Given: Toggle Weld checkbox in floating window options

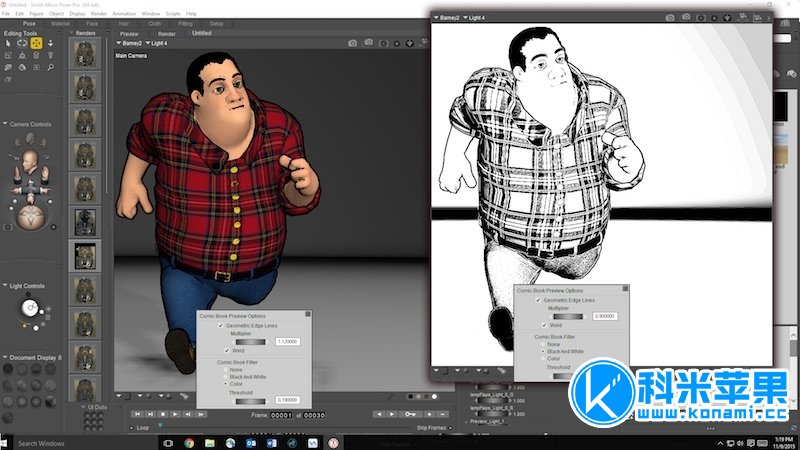Looking at the screenshot, I should coord(544,325).
